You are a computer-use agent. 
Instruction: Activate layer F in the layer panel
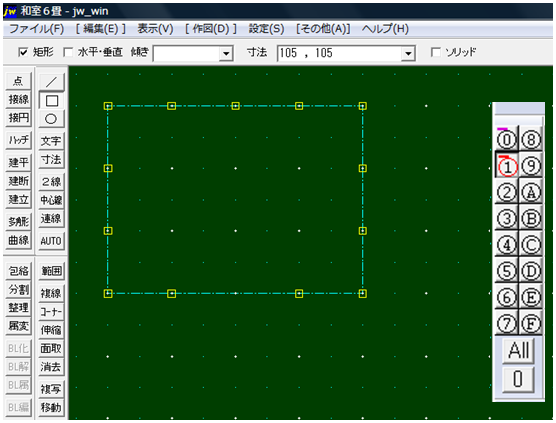coord(530,323)
